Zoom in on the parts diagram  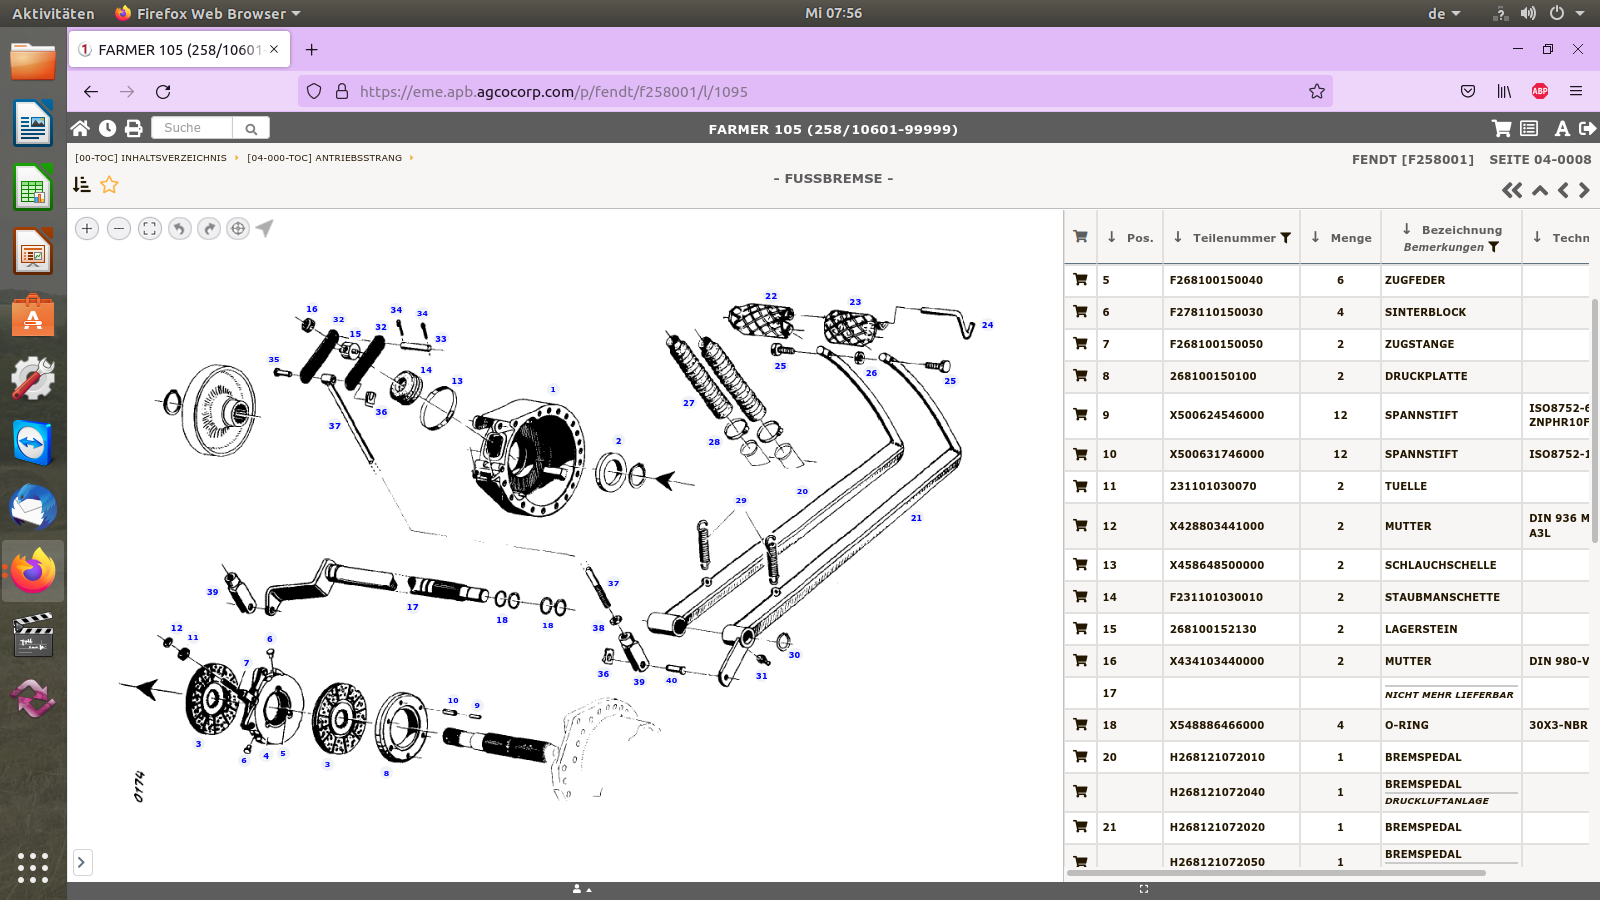tap(87, 229)
